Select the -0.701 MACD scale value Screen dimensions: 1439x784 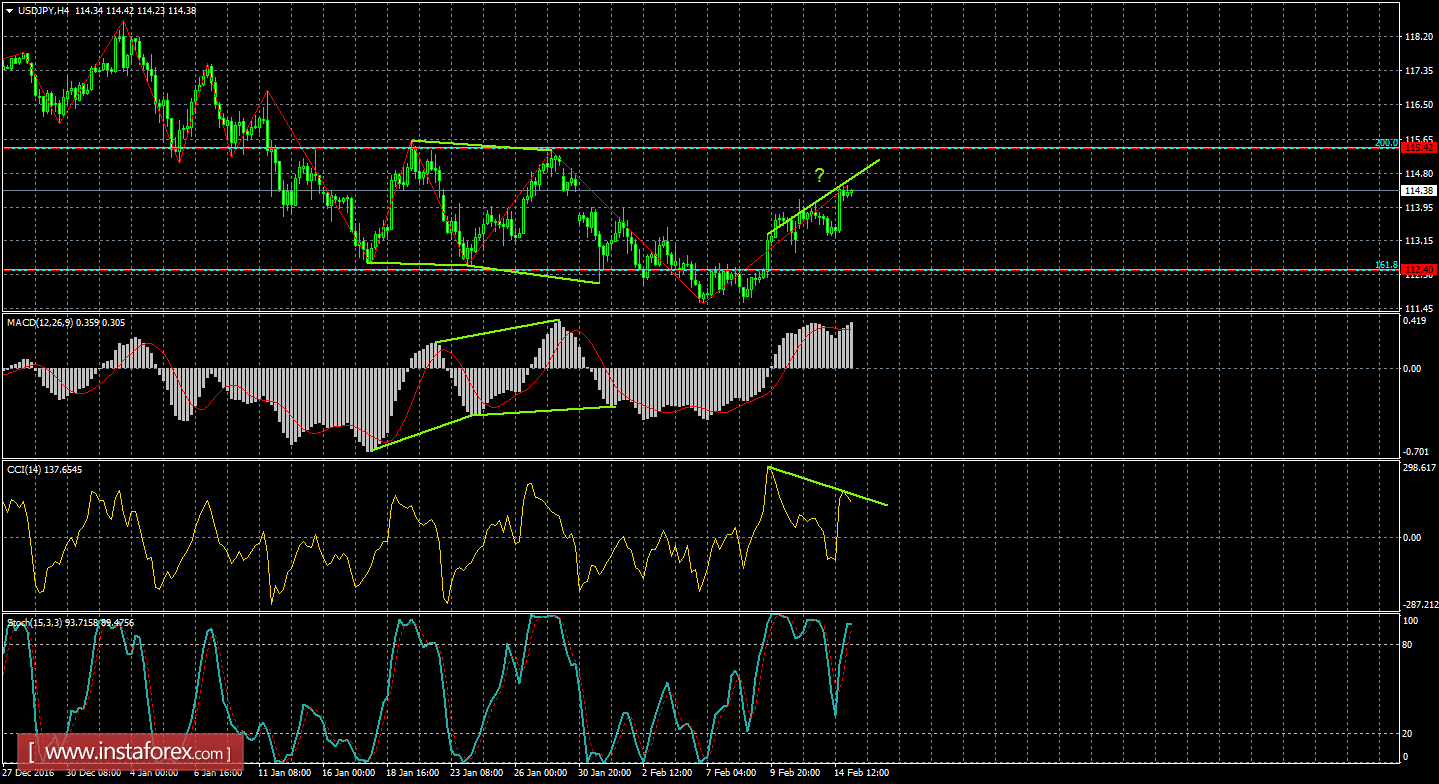pyautogui.click(x=1417, y=451)
